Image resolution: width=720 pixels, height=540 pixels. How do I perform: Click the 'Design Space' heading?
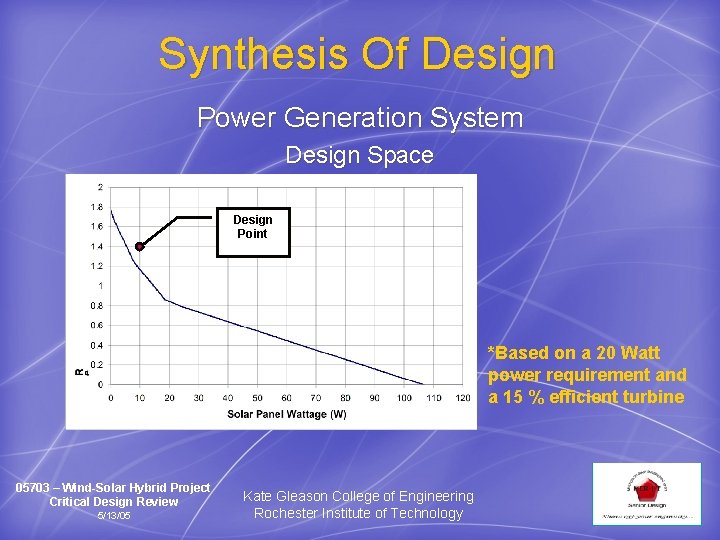[x=360, y=155]
